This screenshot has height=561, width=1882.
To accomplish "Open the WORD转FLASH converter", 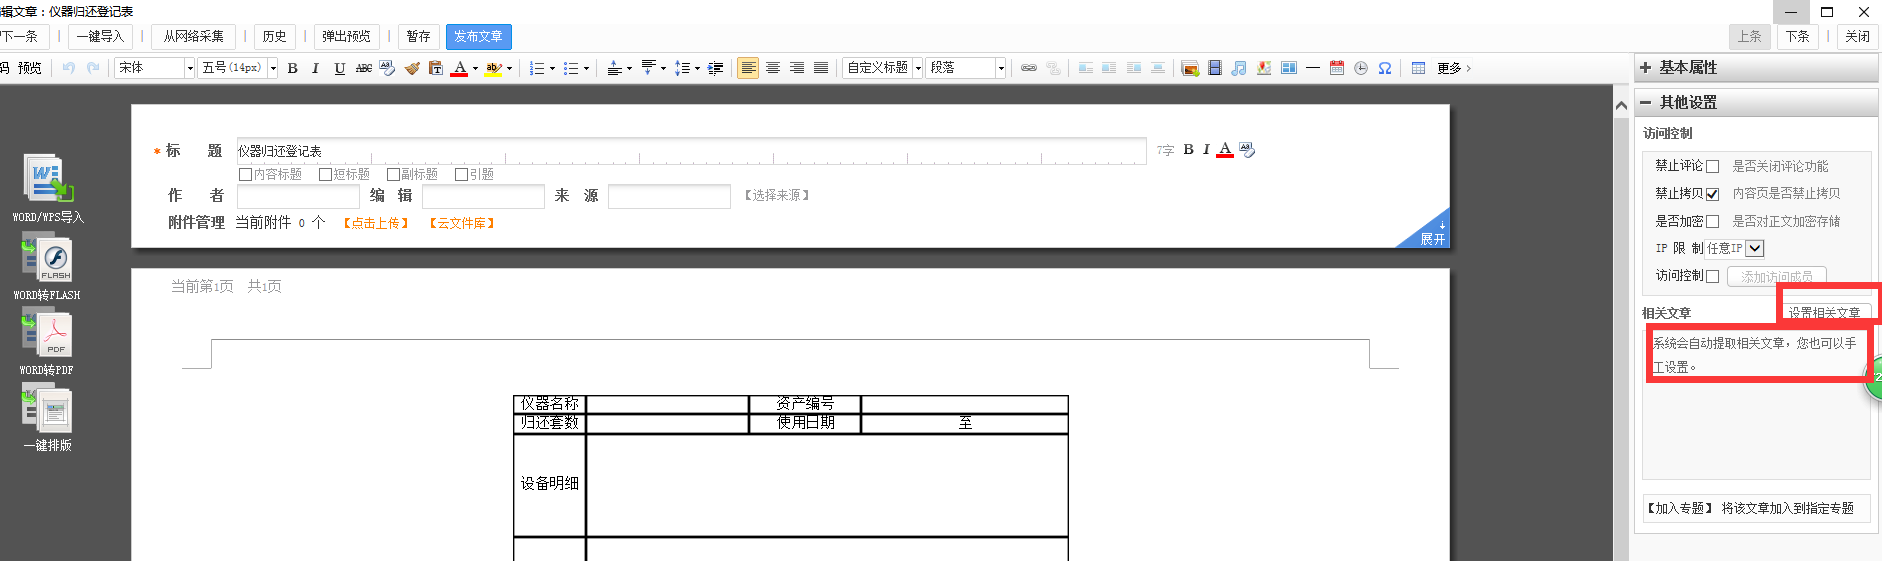I will pos(47,258).
